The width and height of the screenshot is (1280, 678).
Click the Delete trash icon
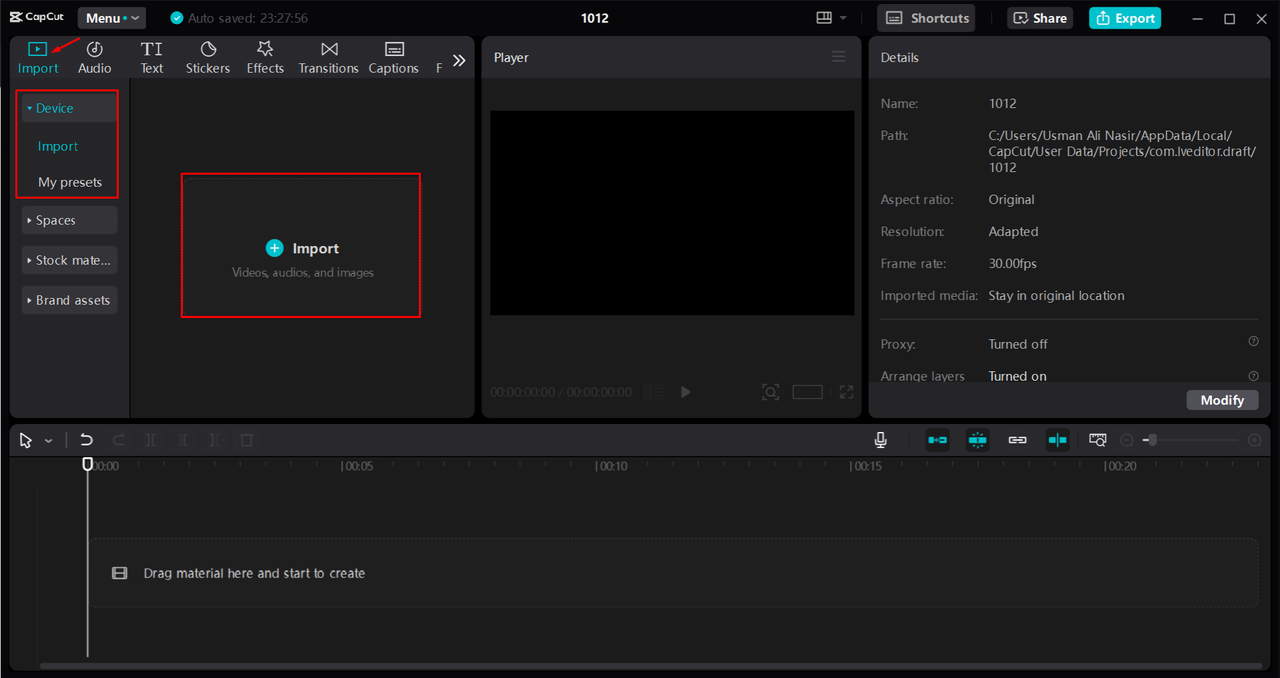[247, 440]
